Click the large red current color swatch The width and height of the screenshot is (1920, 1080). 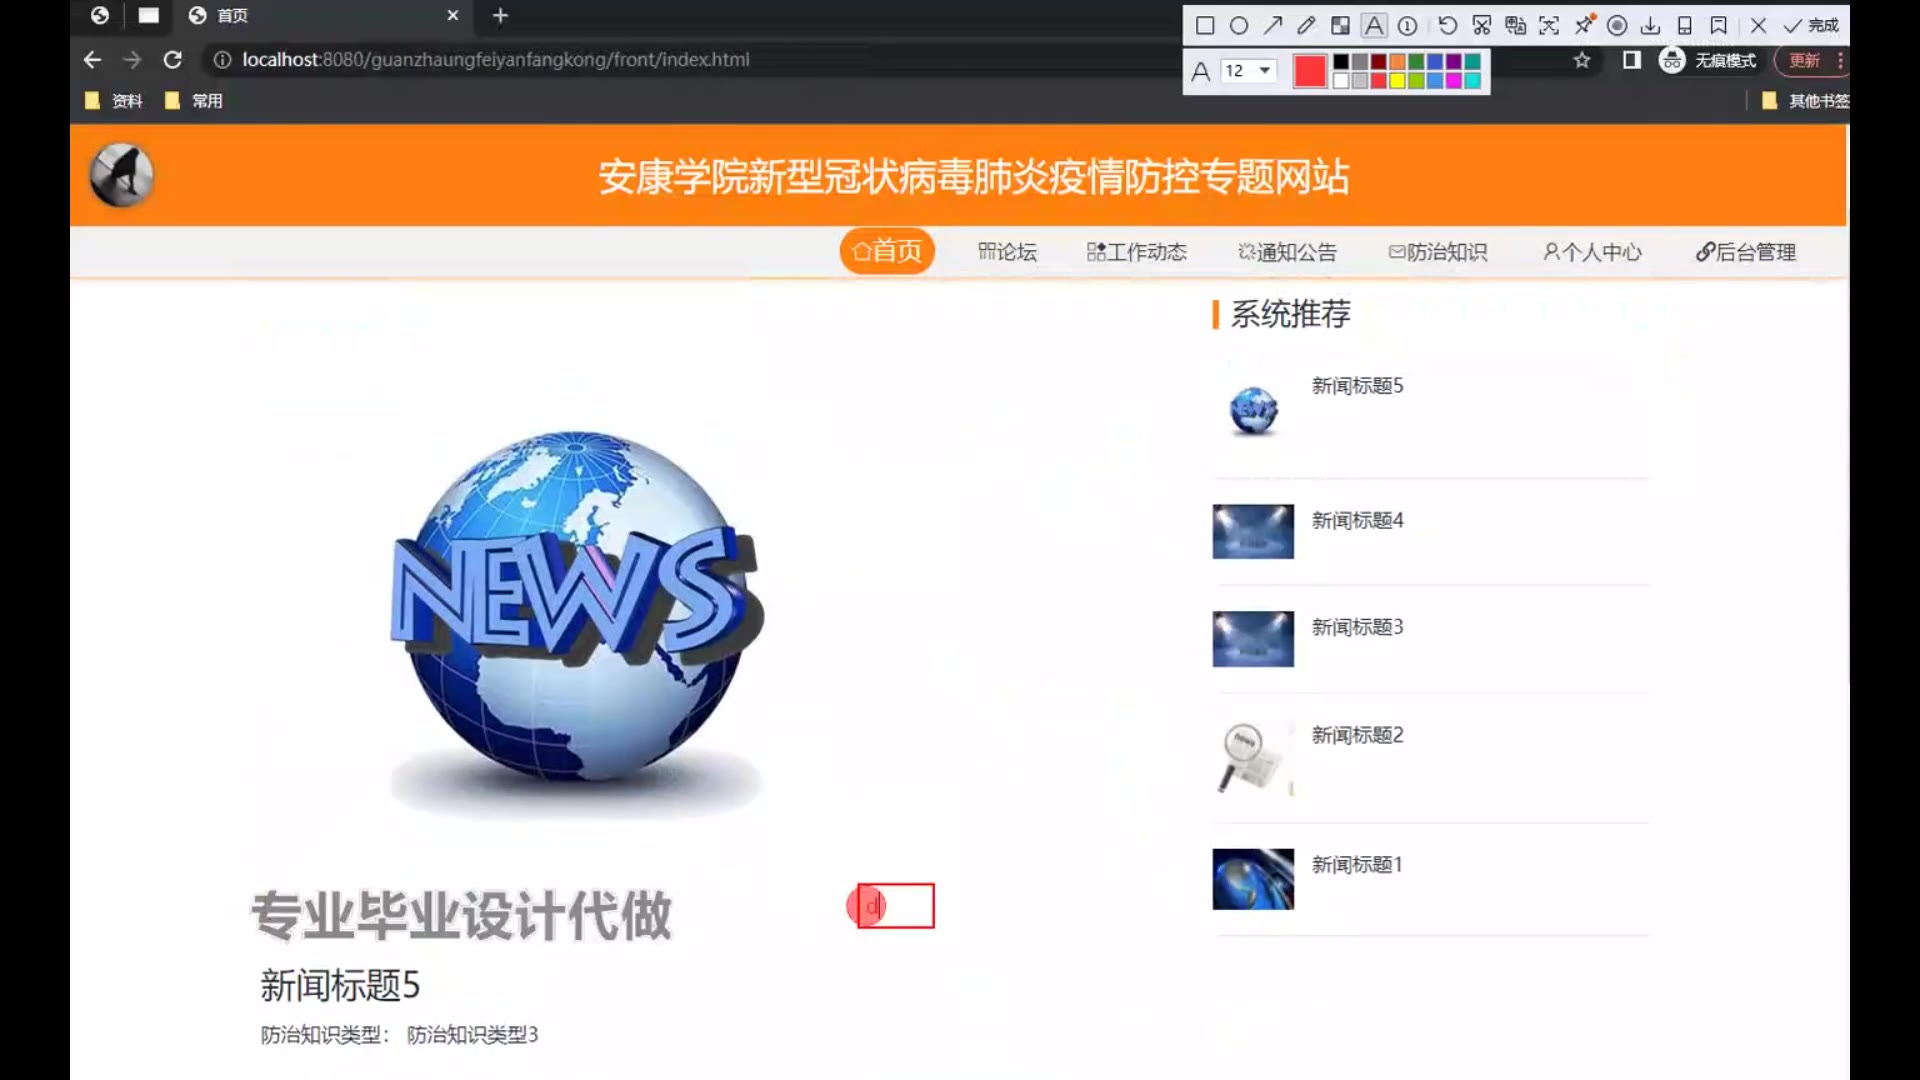click(1310, 71)
